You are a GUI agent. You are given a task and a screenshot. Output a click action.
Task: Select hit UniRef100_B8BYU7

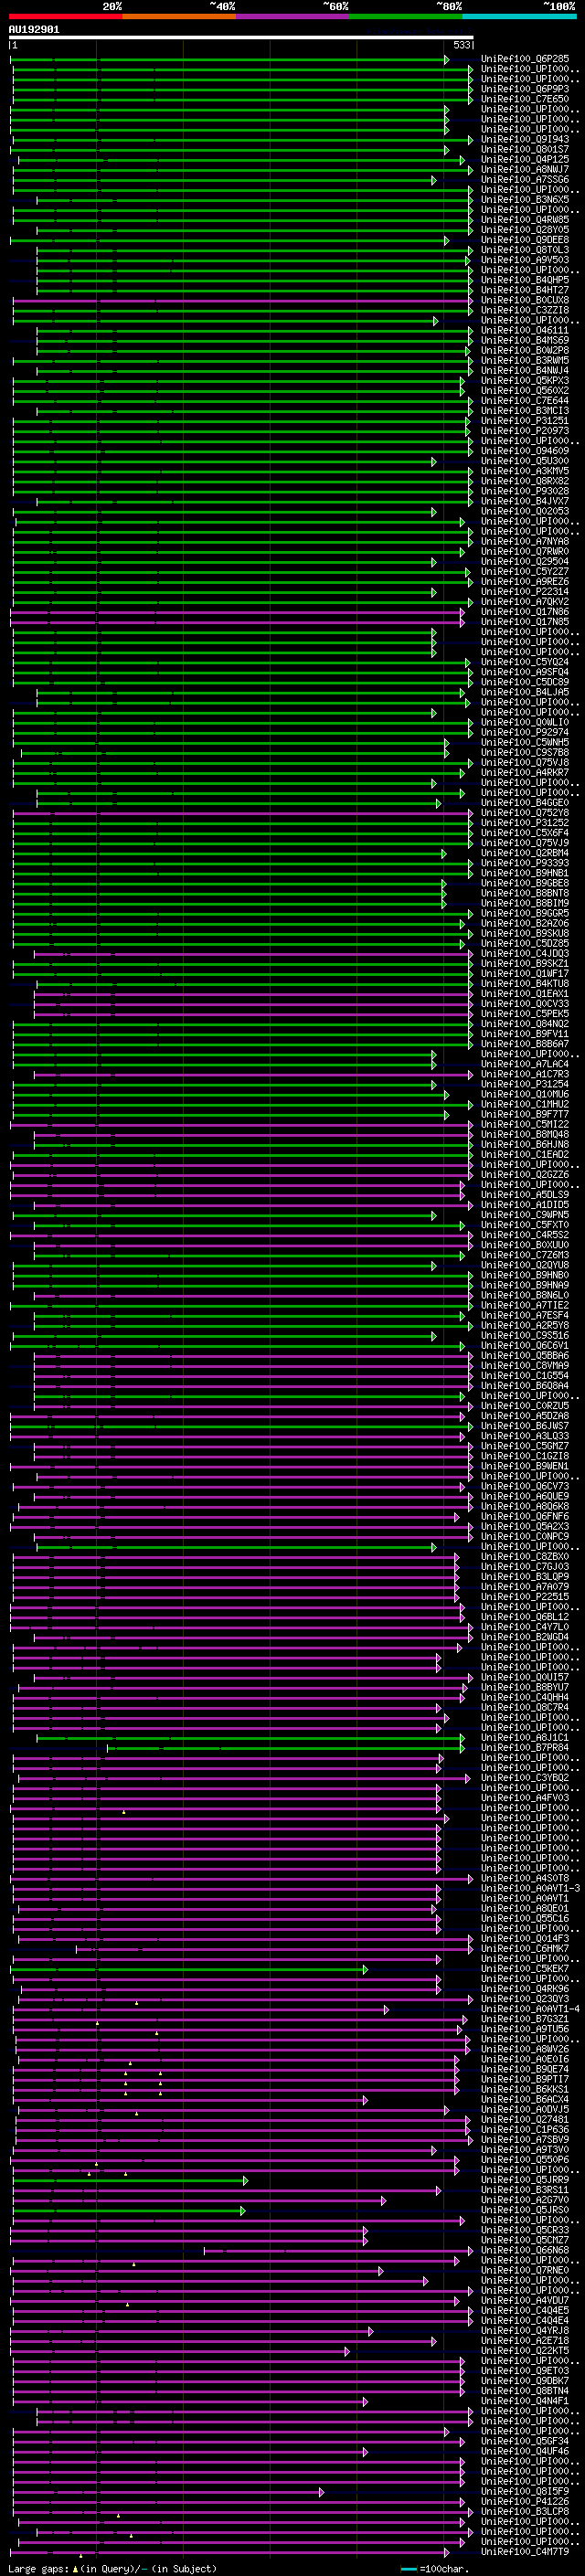[525, 1688]
